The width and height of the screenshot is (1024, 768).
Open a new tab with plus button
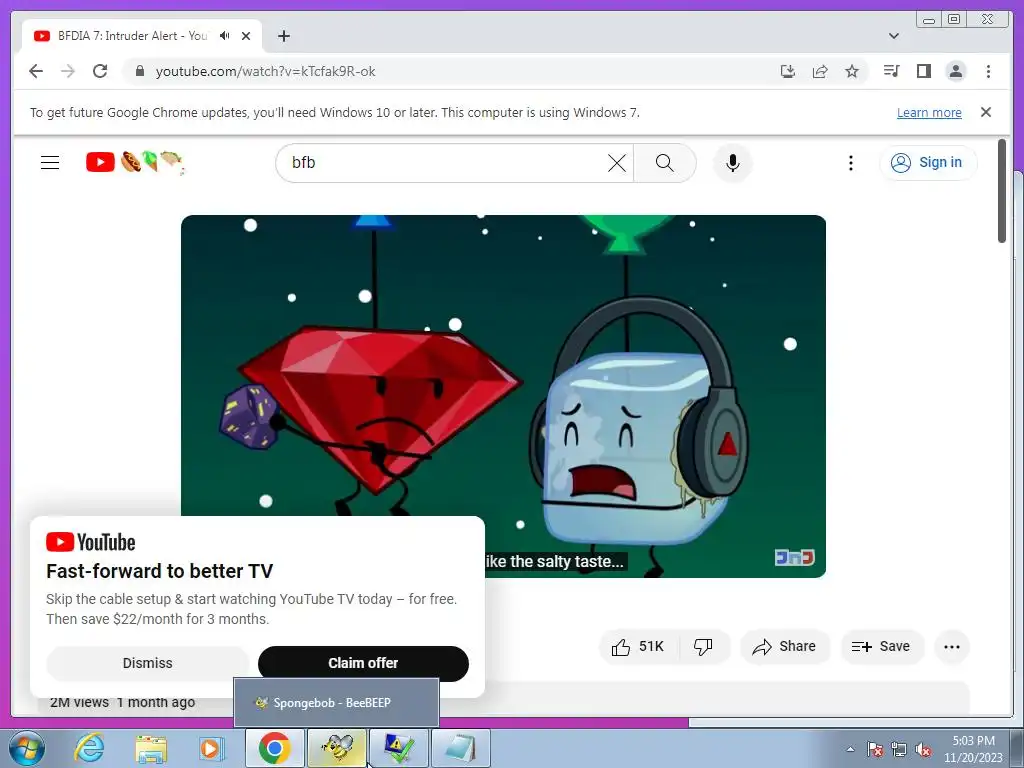pos(283,36)
